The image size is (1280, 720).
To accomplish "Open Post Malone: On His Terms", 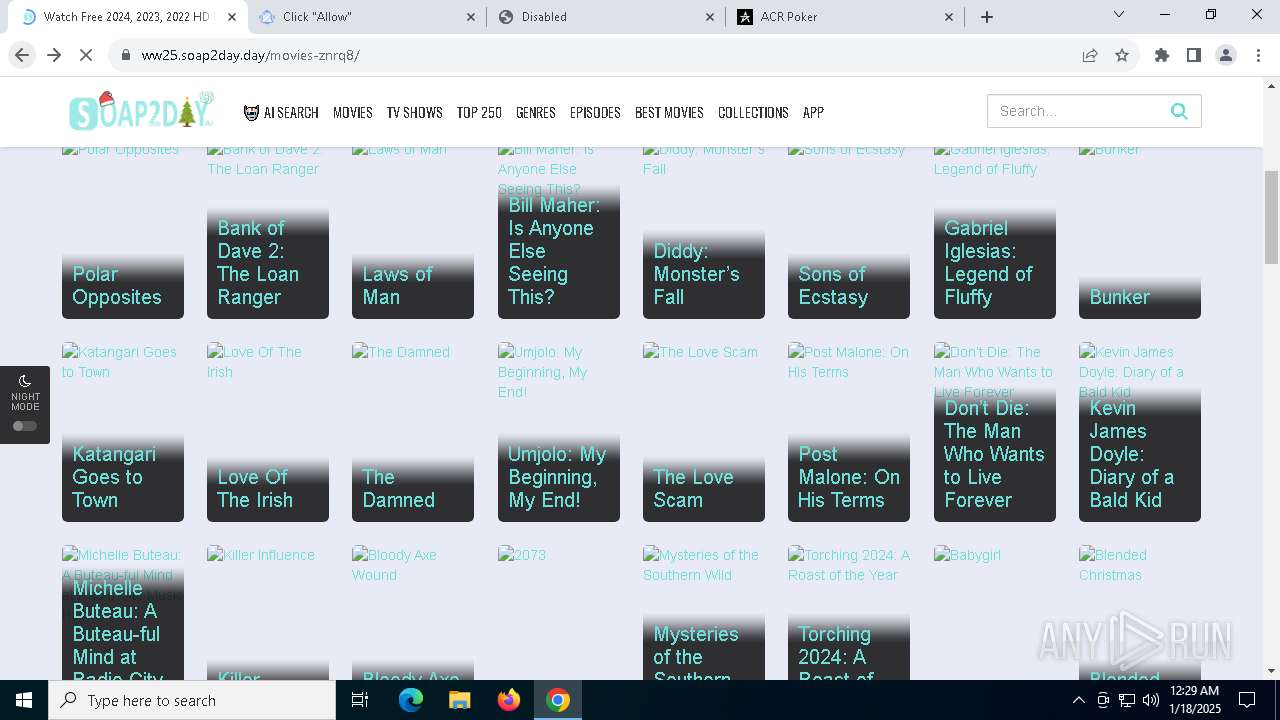I will click(x=849, y=432).
